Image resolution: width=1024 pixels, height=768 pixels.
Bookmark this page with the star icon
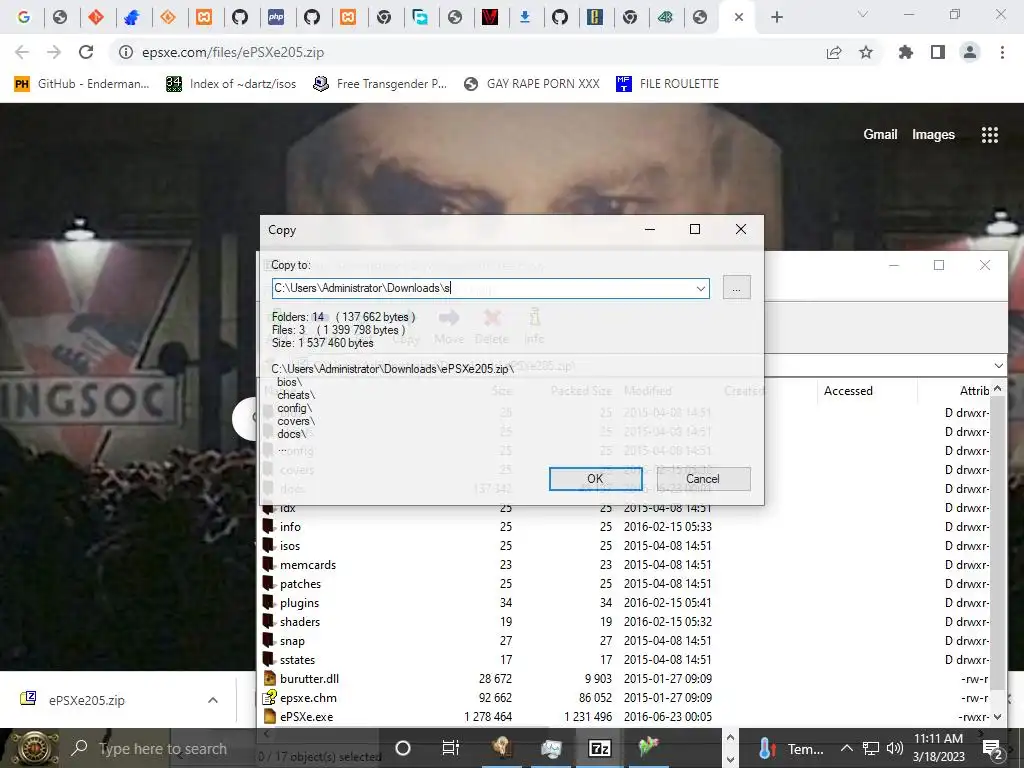coord(866,52)
